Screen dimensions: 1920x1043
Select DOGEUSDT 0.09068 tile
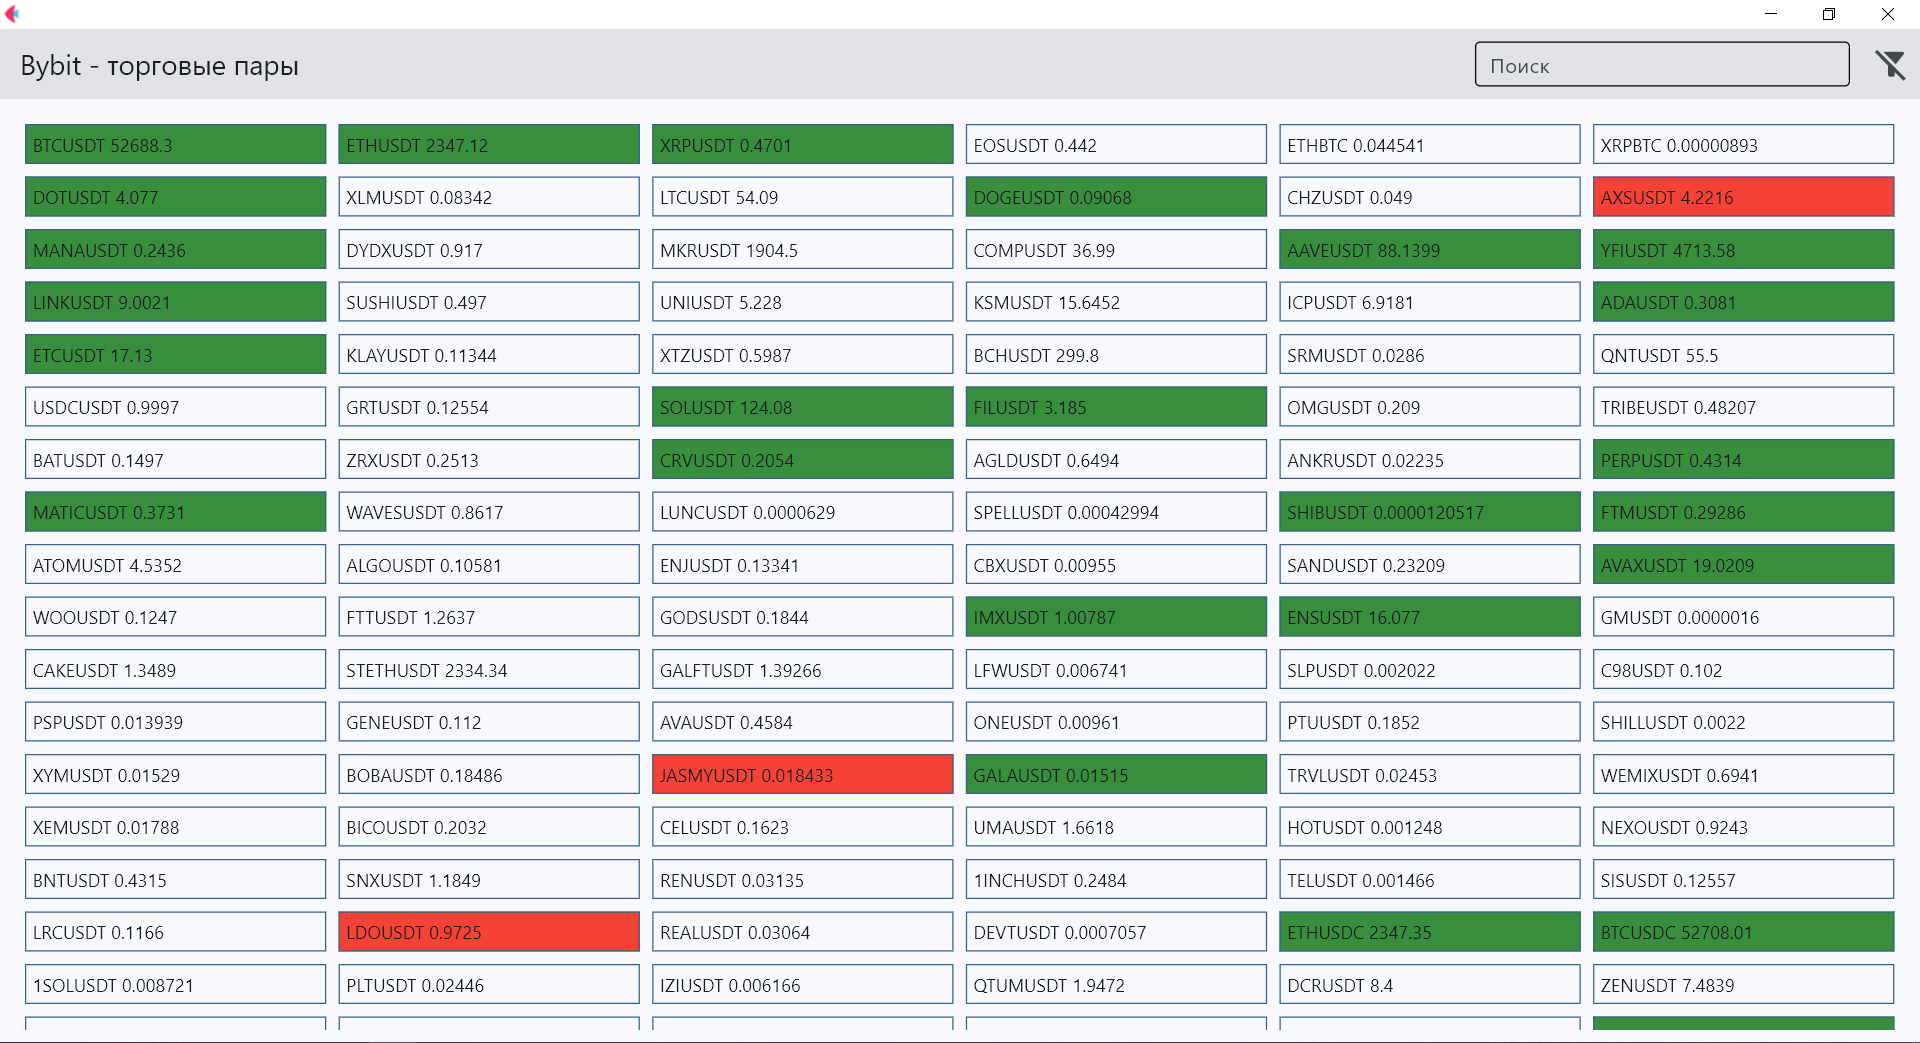(x=1116, y=197)
